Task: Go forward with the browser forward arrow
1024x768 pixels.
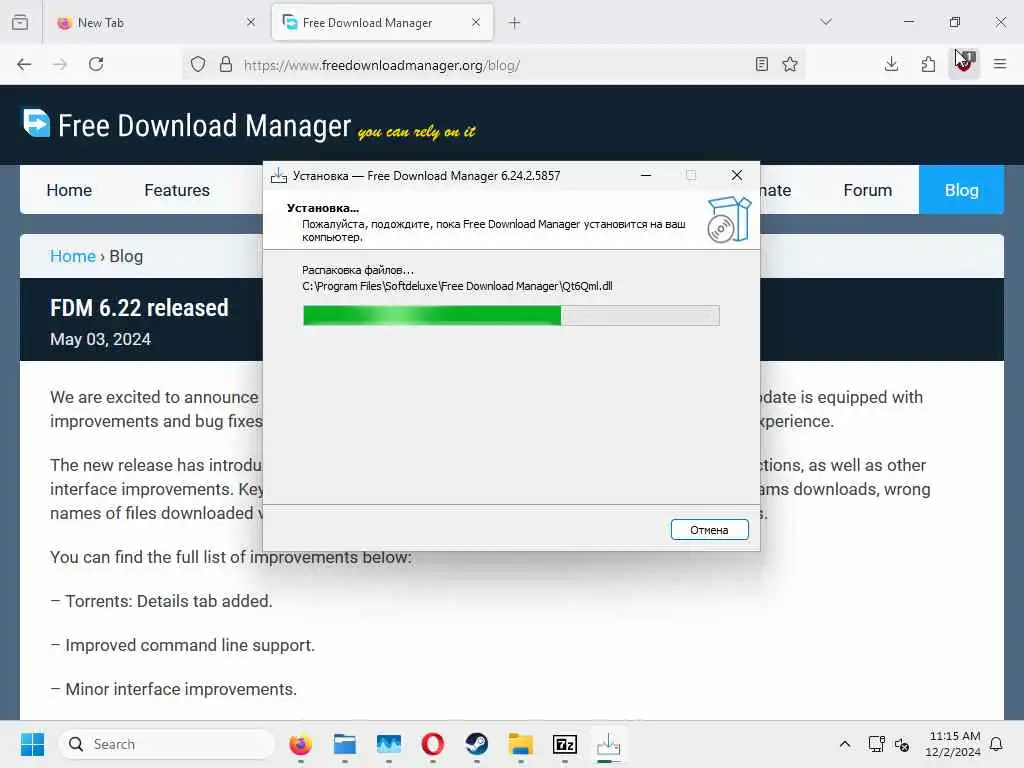Action: (60, 64)
